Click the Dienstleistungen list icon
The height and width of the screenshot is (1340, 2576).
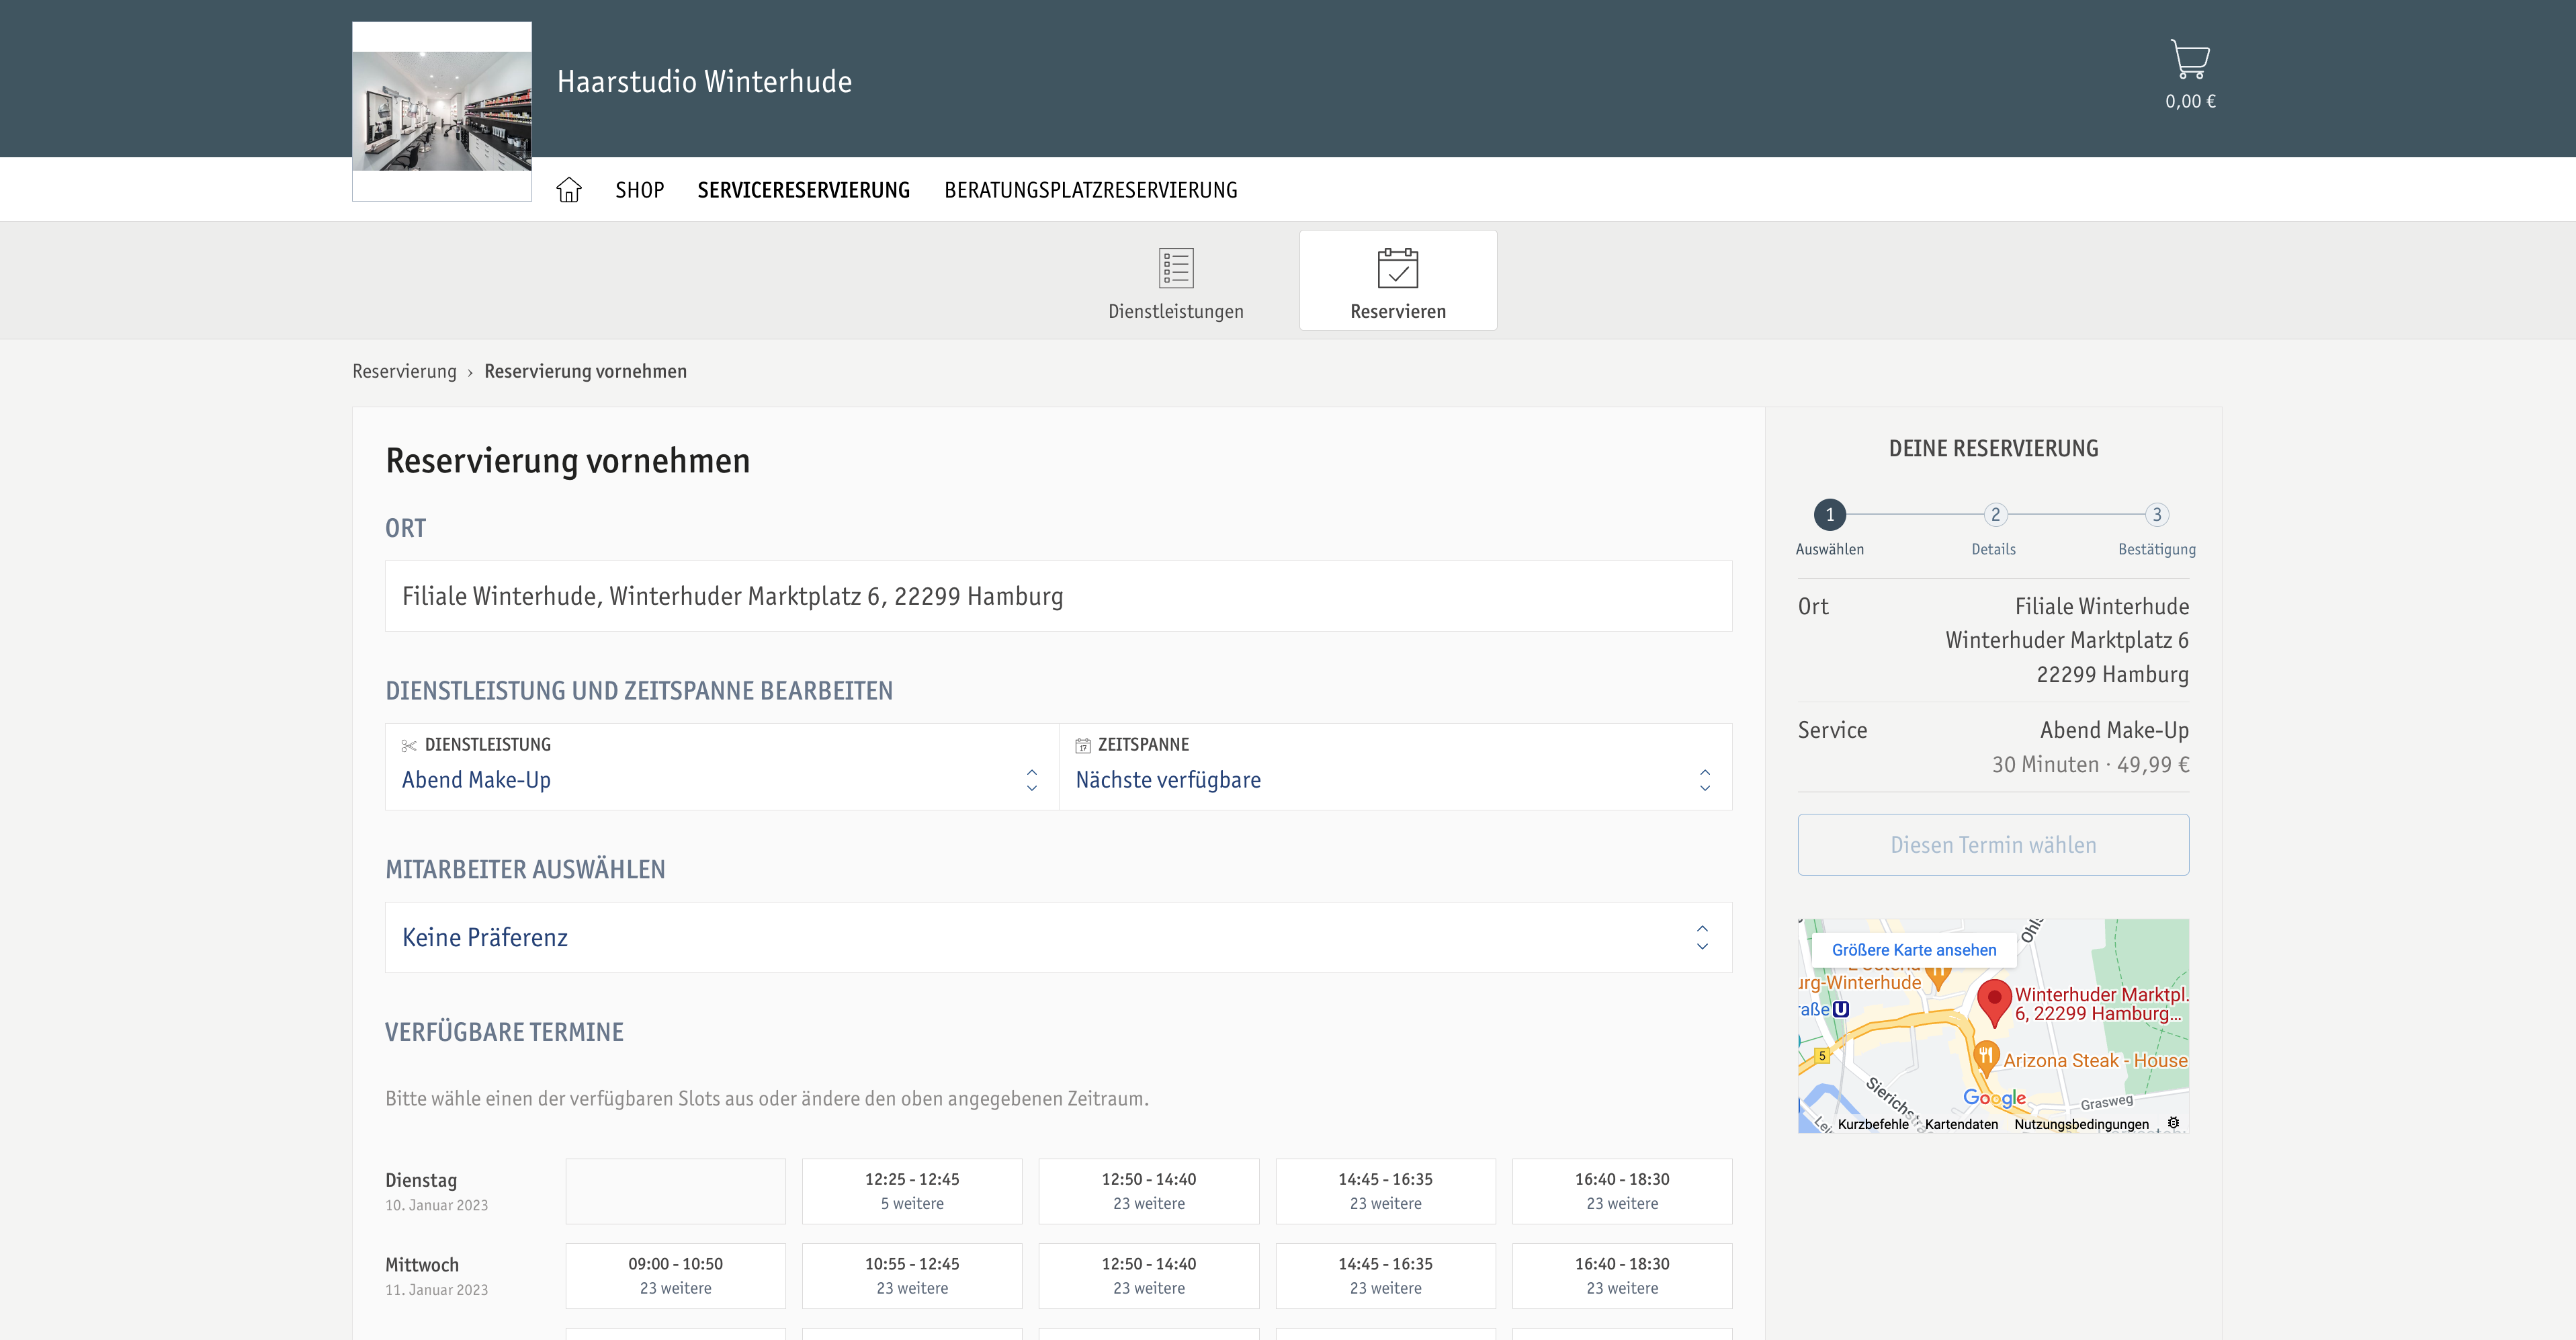tap(1176, 268)
